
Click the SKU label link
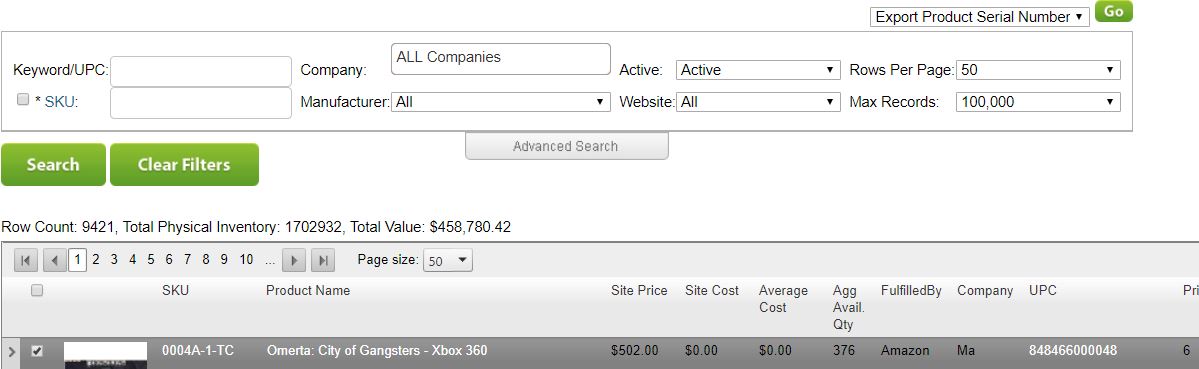(x=60, y=102)
